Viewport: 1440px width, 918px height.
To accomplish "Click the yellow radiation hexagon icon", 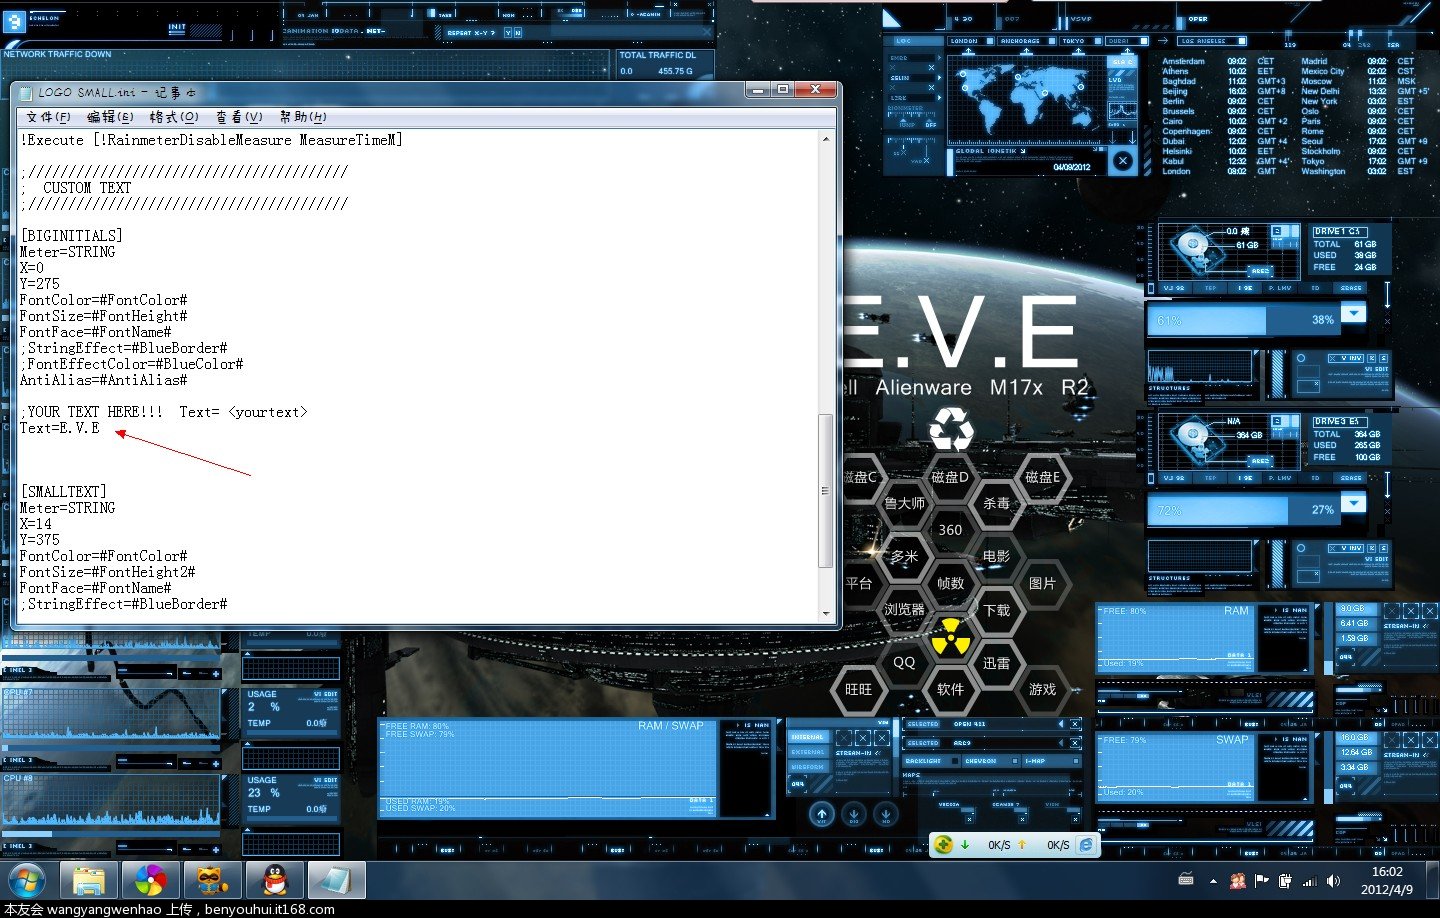I will click(950, 636).
